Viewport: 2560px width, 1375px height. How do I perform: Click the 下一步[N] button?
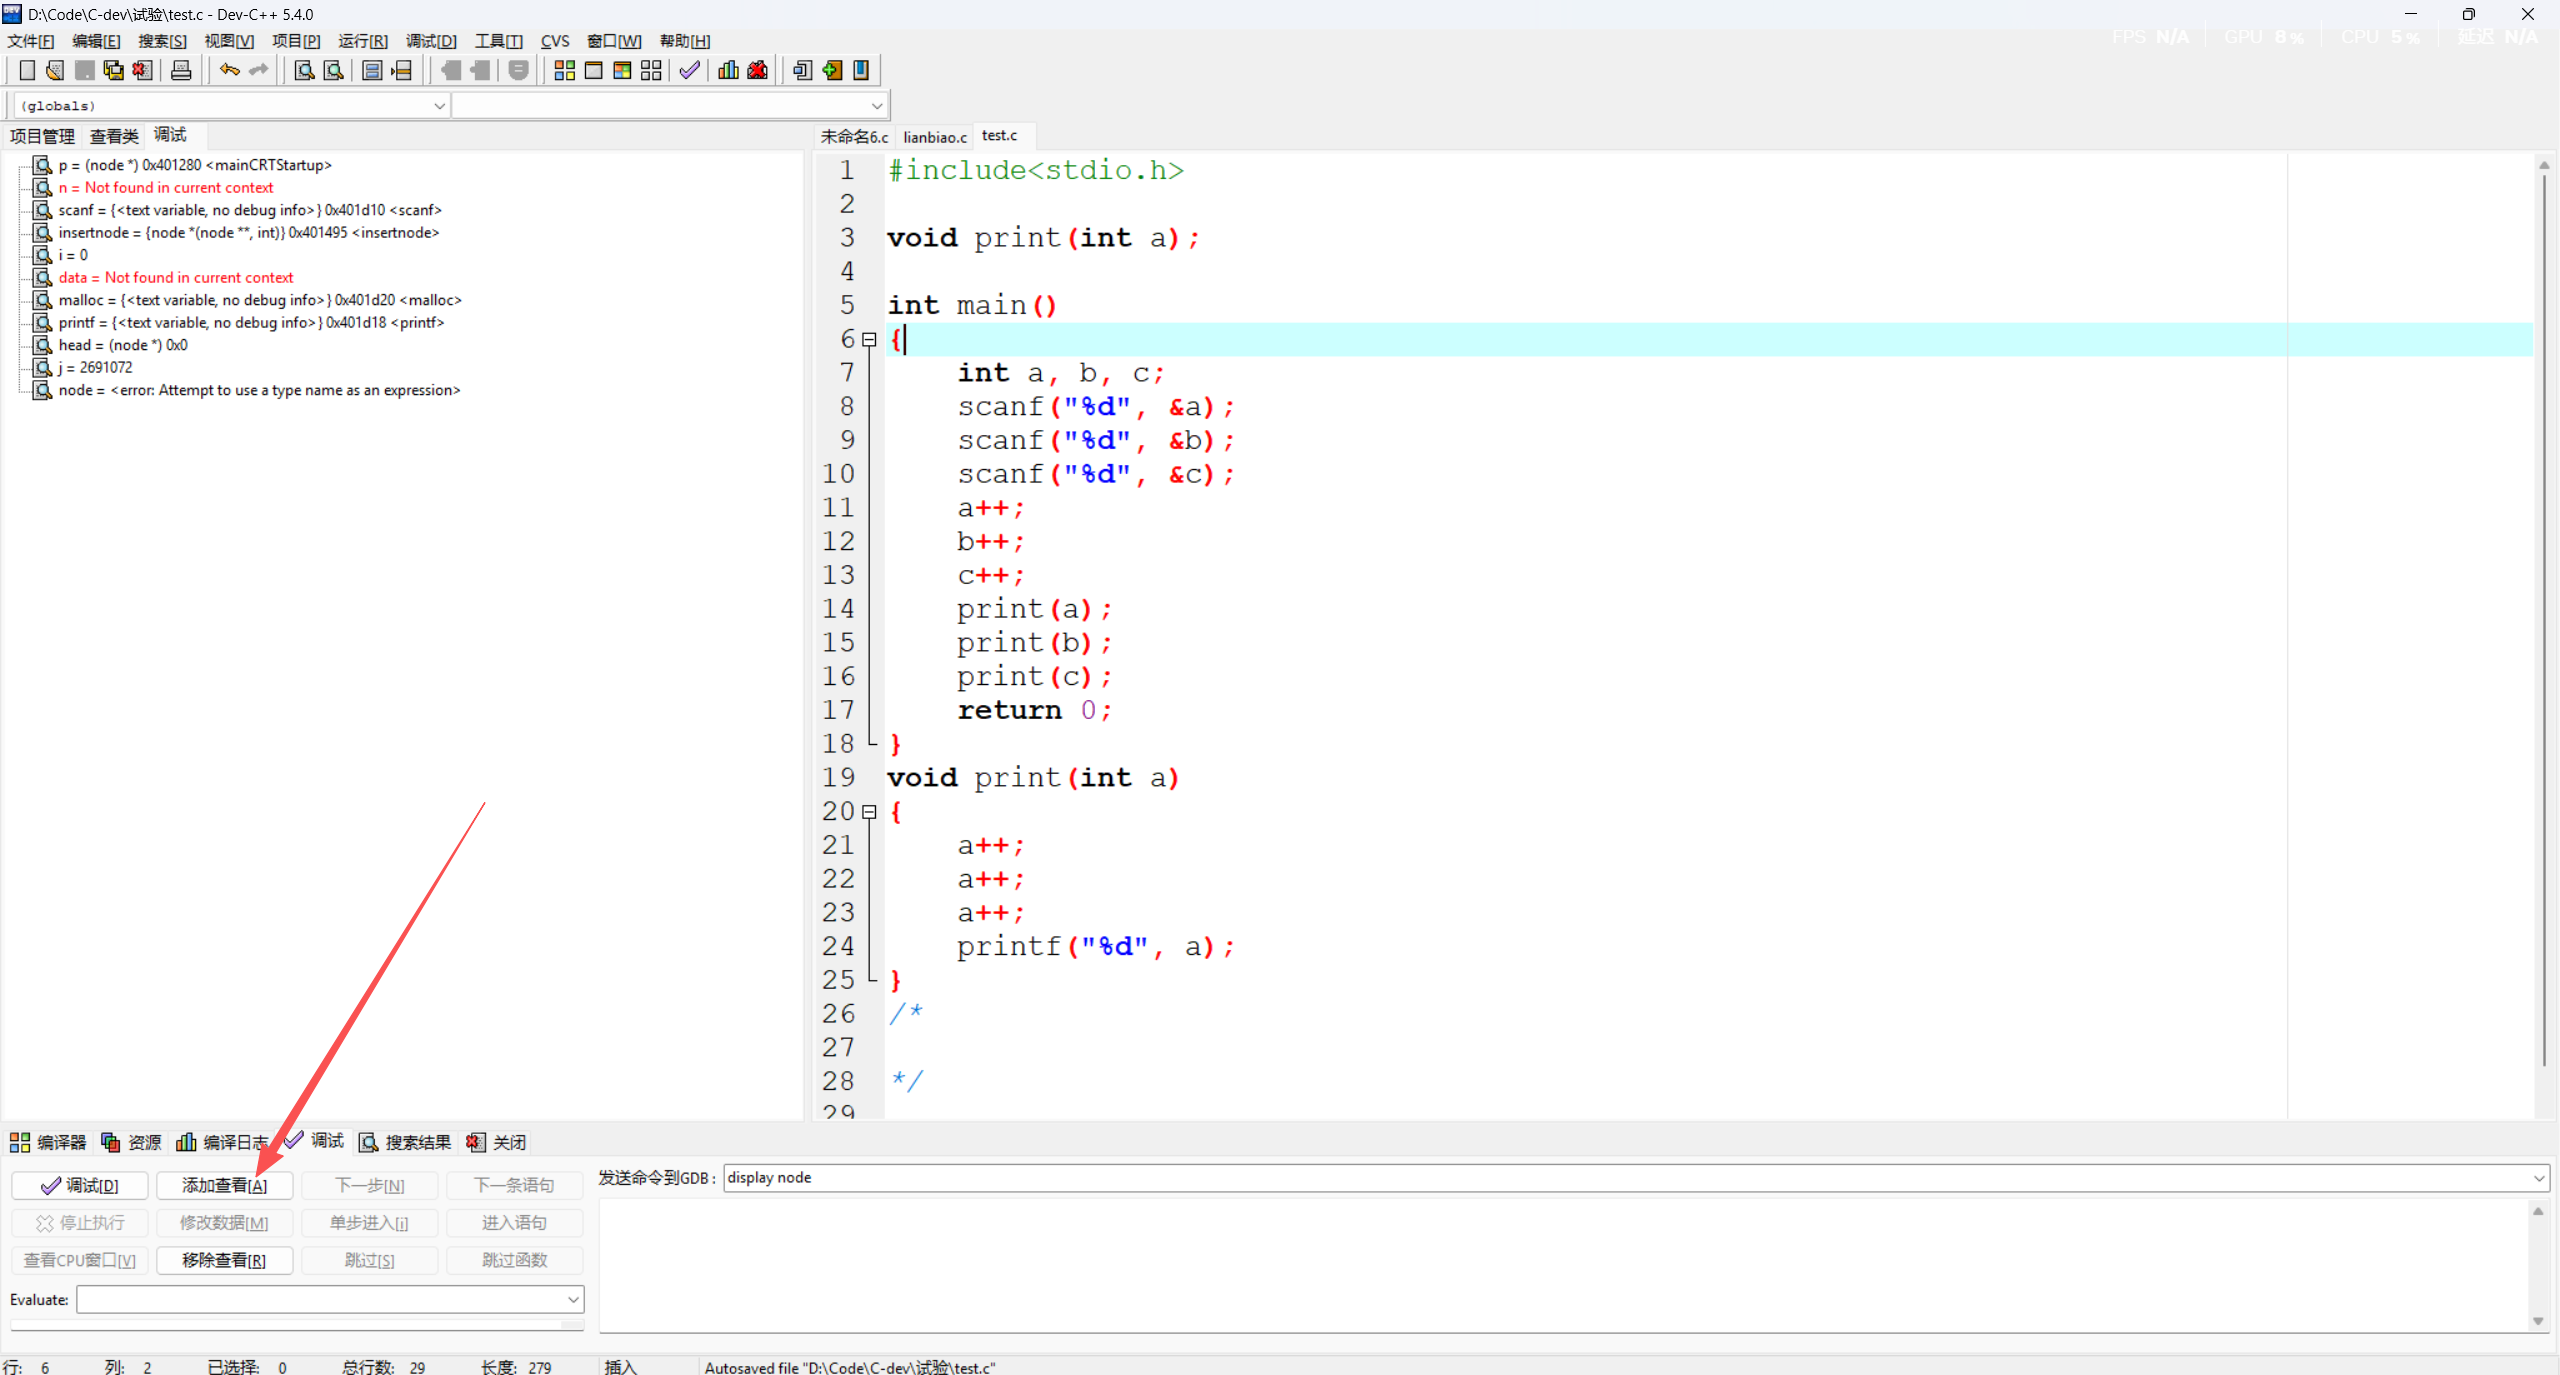(x=369, y=1185)
